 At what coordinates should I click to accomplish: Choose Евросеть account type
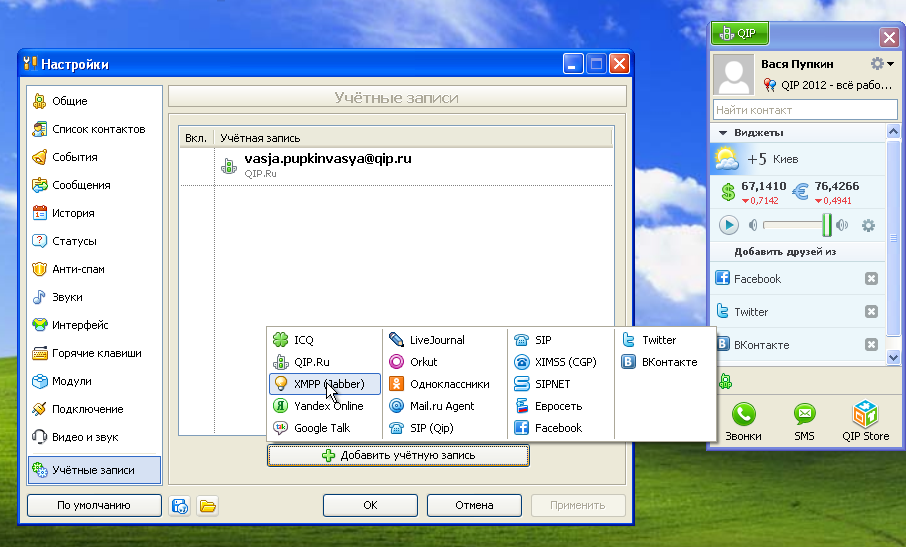561,406
